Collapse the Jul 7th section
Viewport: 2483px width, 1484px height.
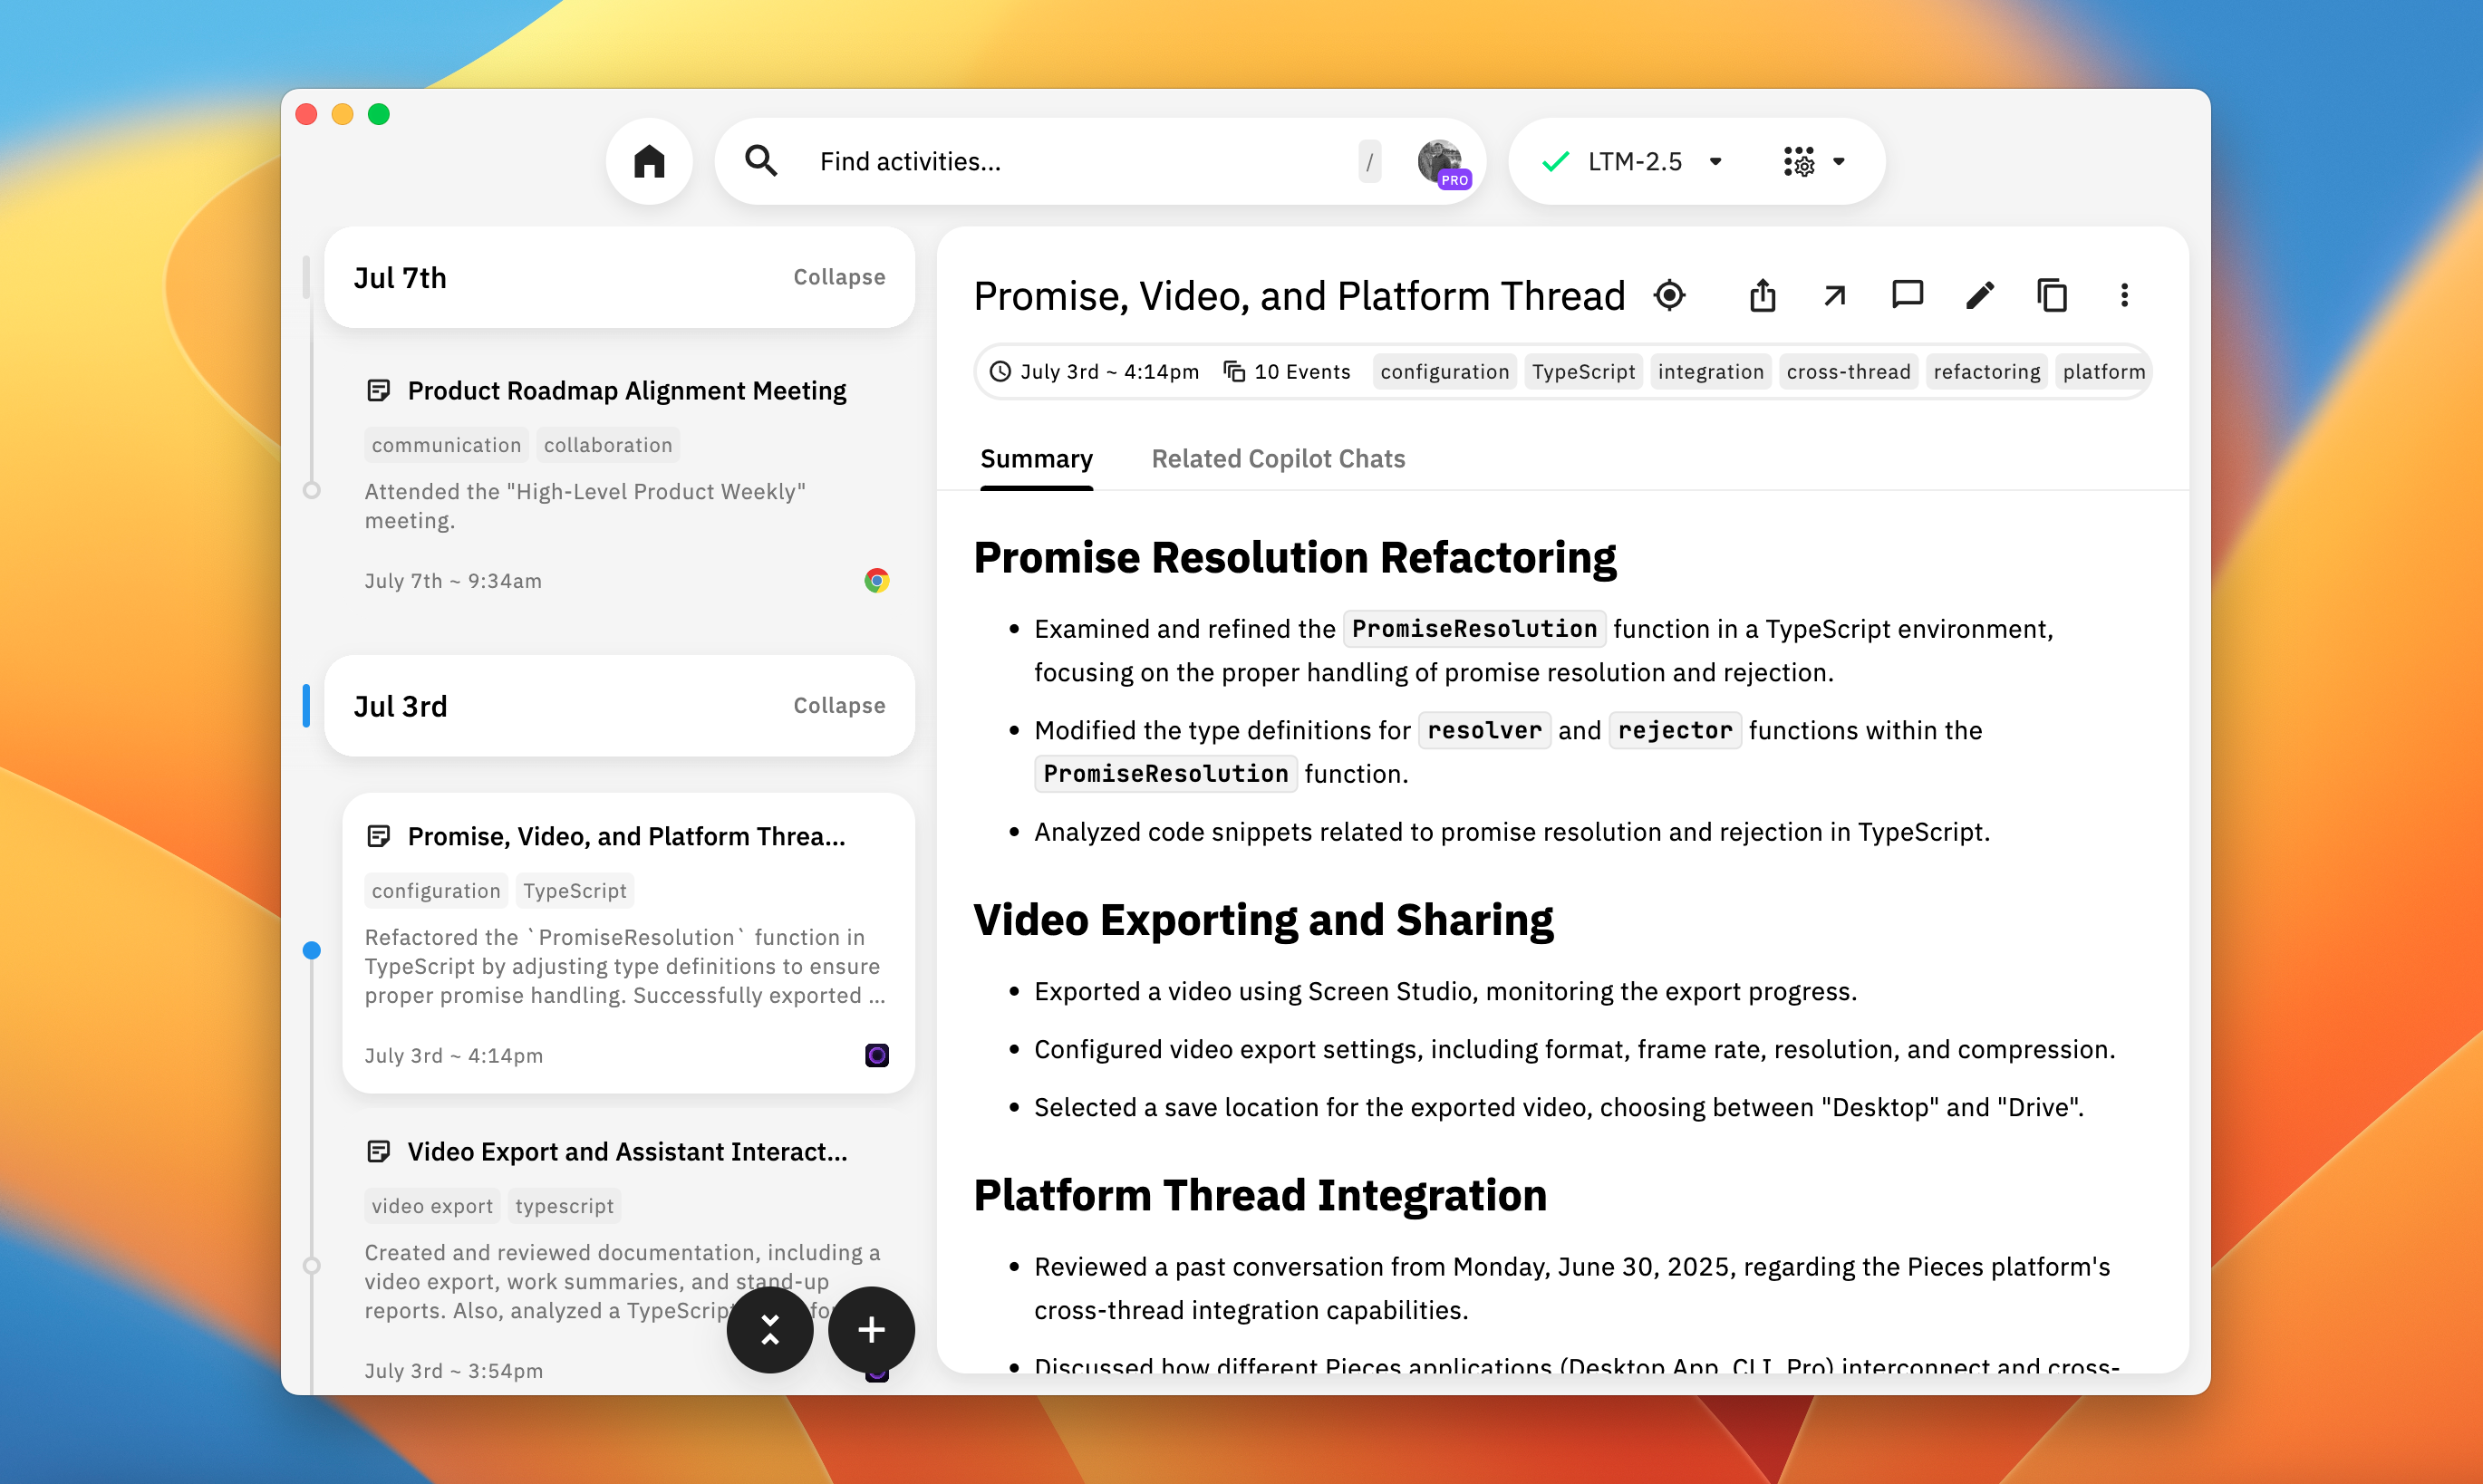(x=838, y=277)
